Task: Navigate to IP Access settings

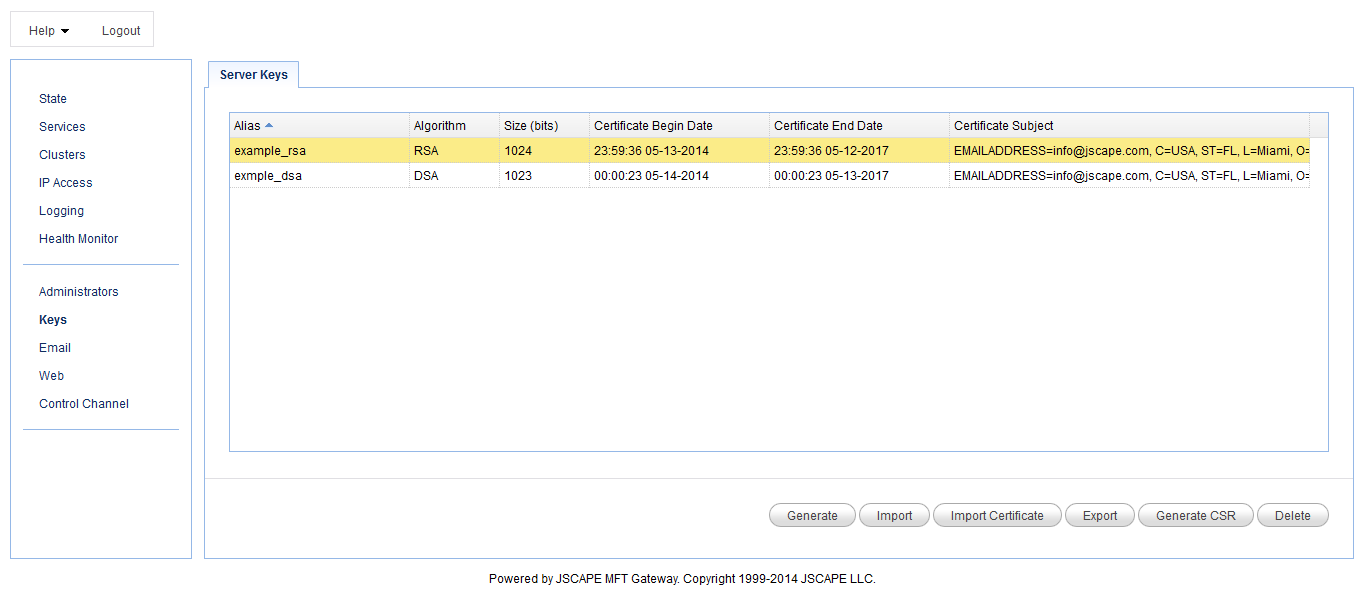Action: [65, 183]
